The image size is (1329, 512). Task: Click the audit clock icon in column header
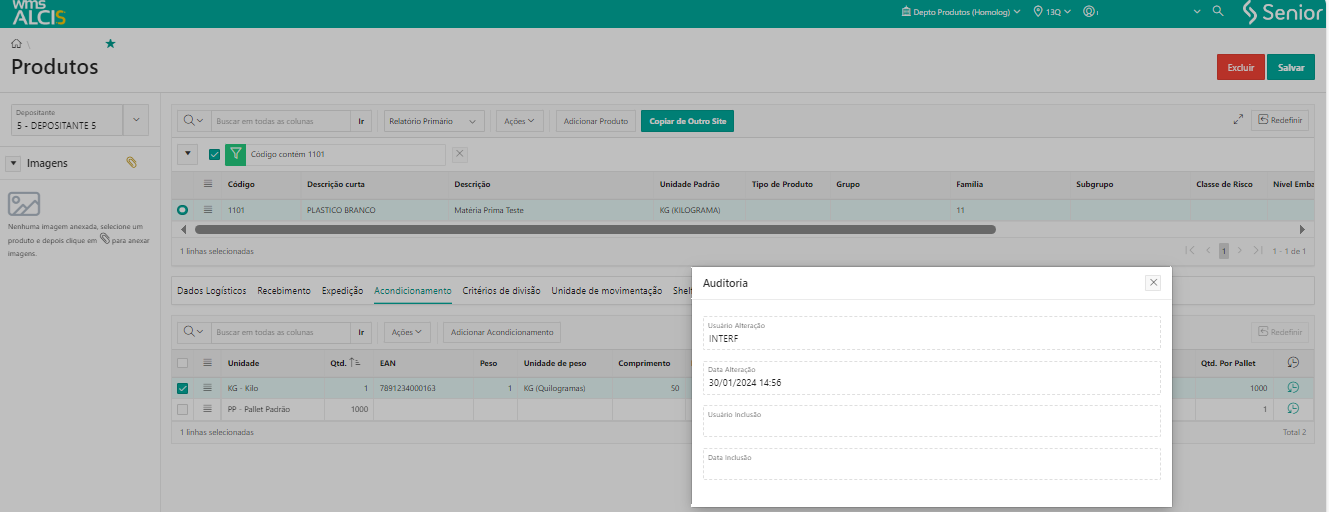coord(1293,363)
